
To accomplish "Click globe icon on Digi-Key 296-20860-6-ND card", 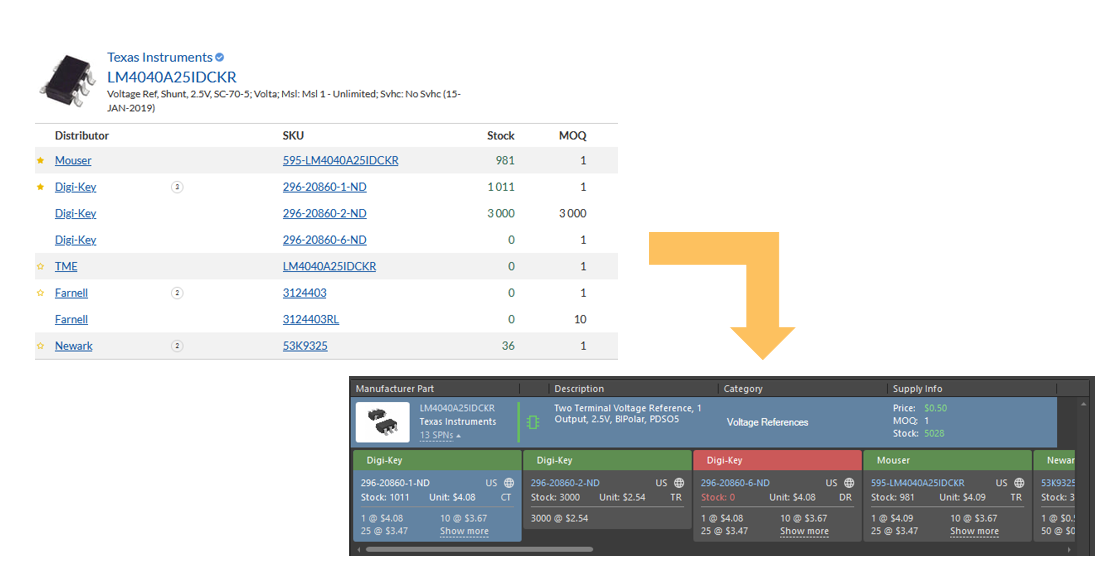I will (x=849, y=483).
